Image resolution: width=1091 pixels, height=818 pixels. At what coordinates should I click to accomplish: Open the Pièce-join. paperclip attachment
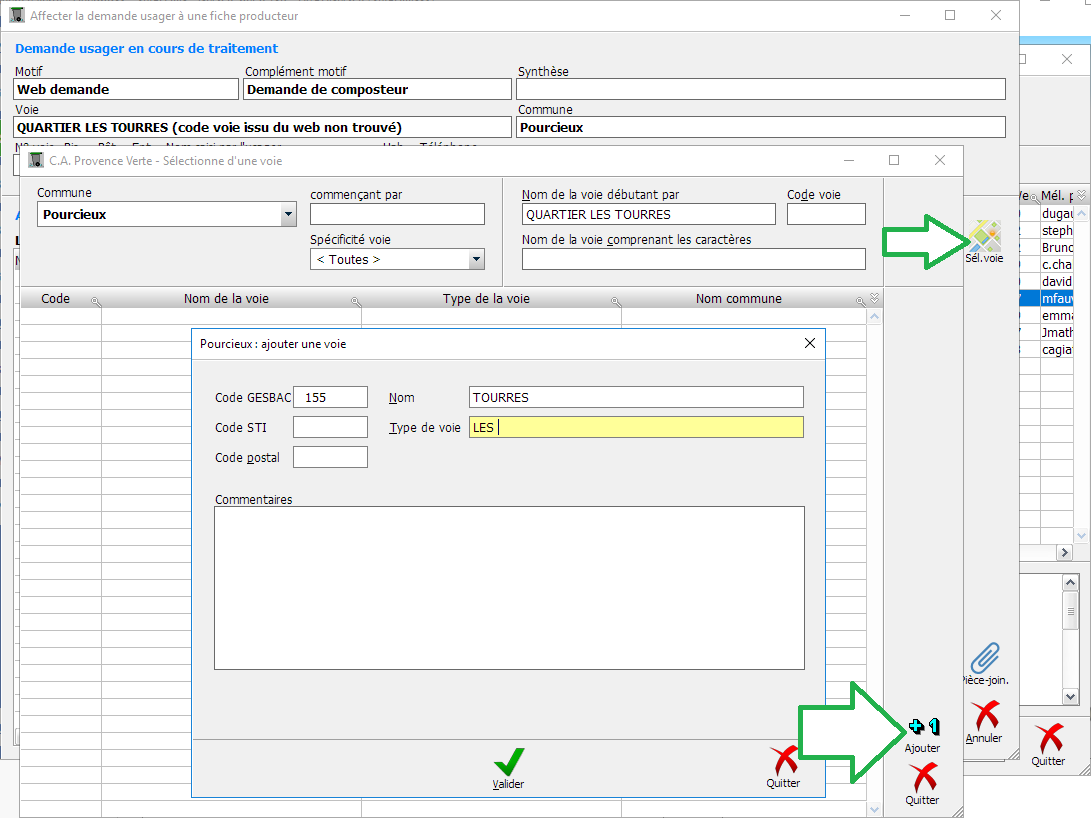(x=985, y=658)
